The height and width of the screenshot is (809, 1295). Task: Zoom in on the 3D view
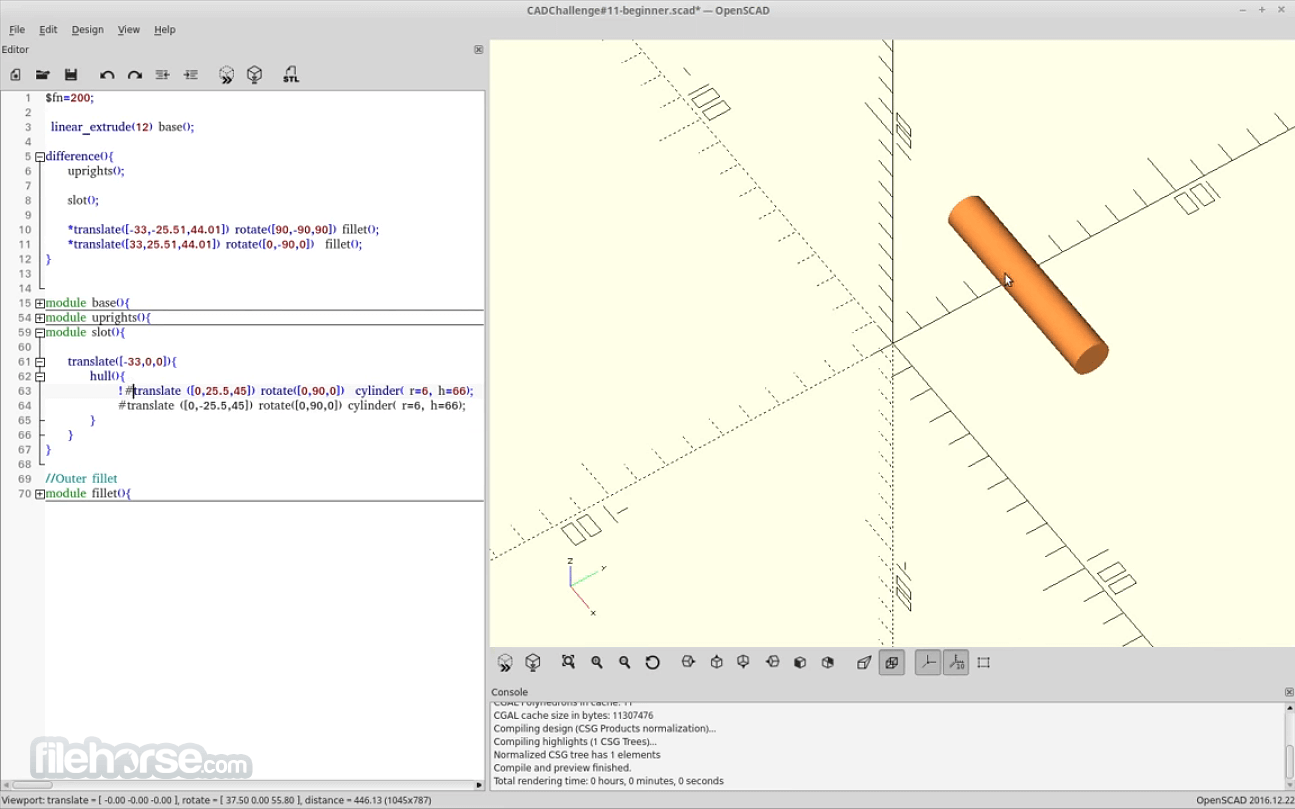coord(597,662)
